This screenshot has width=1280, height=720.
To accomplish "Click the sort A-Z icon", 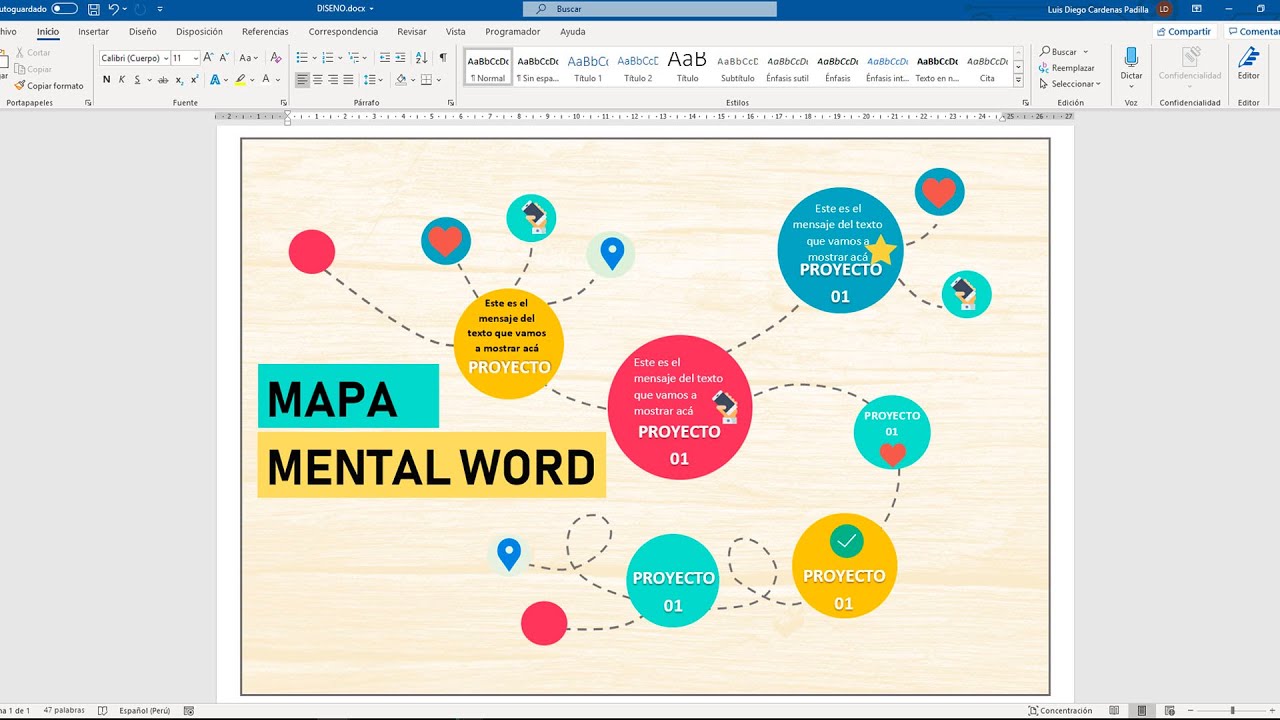I will (421, 58).
